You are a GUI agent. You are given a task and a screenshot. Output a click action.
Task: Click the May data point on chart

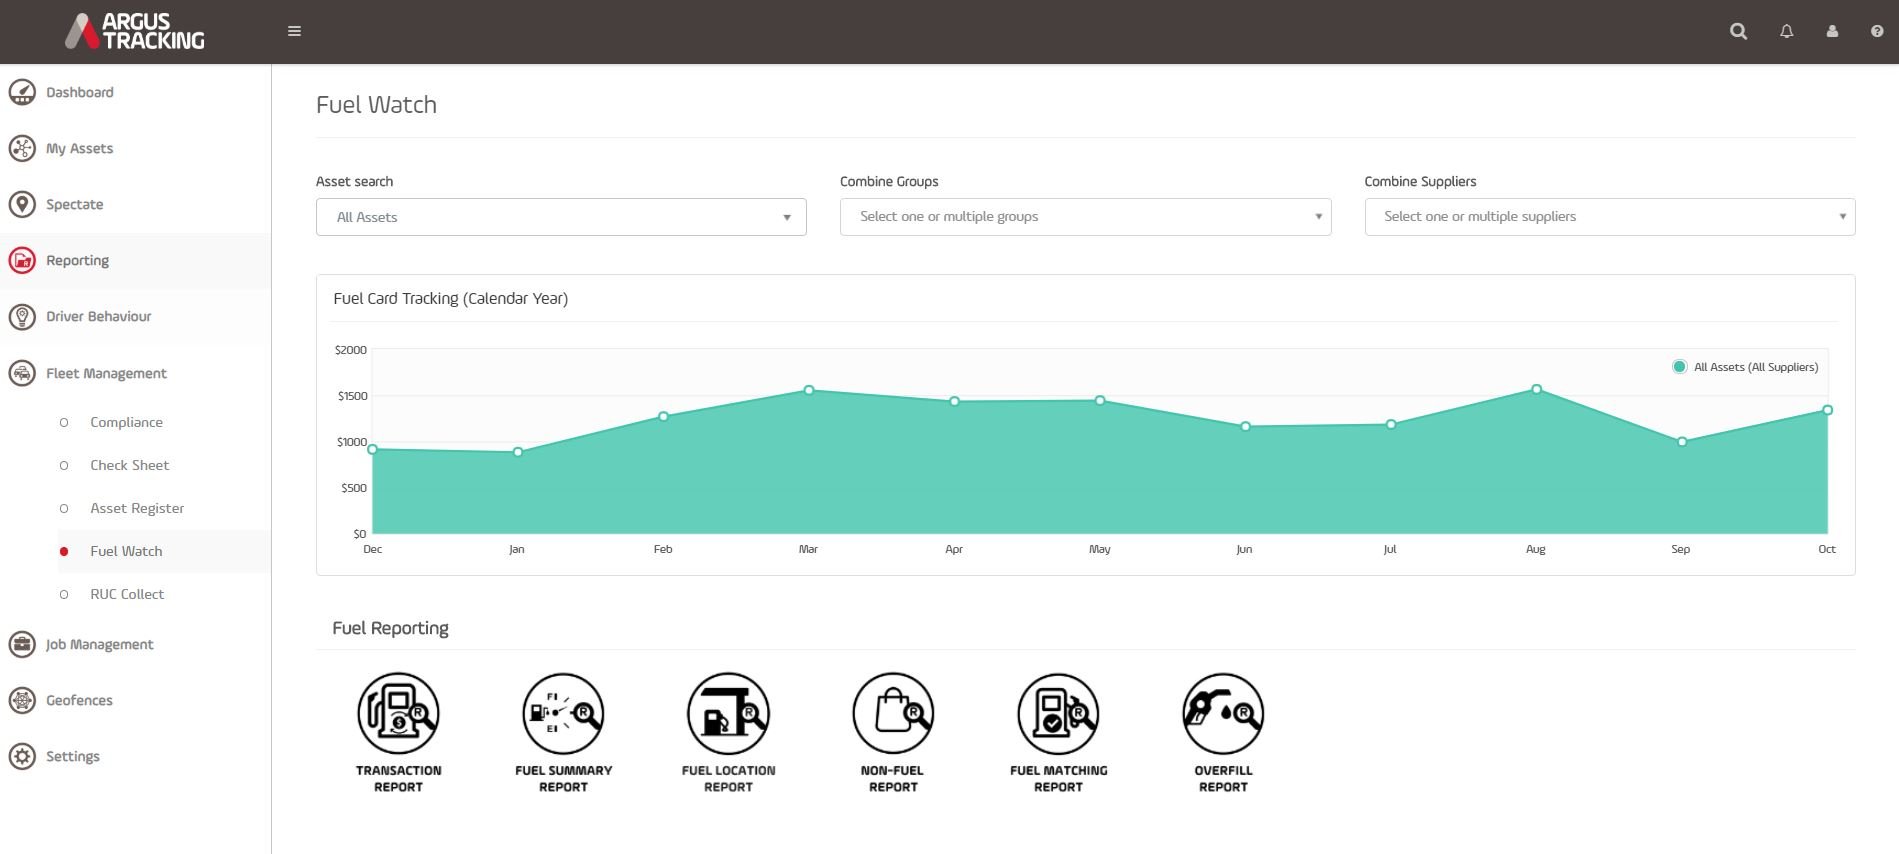coord(1100,400)
